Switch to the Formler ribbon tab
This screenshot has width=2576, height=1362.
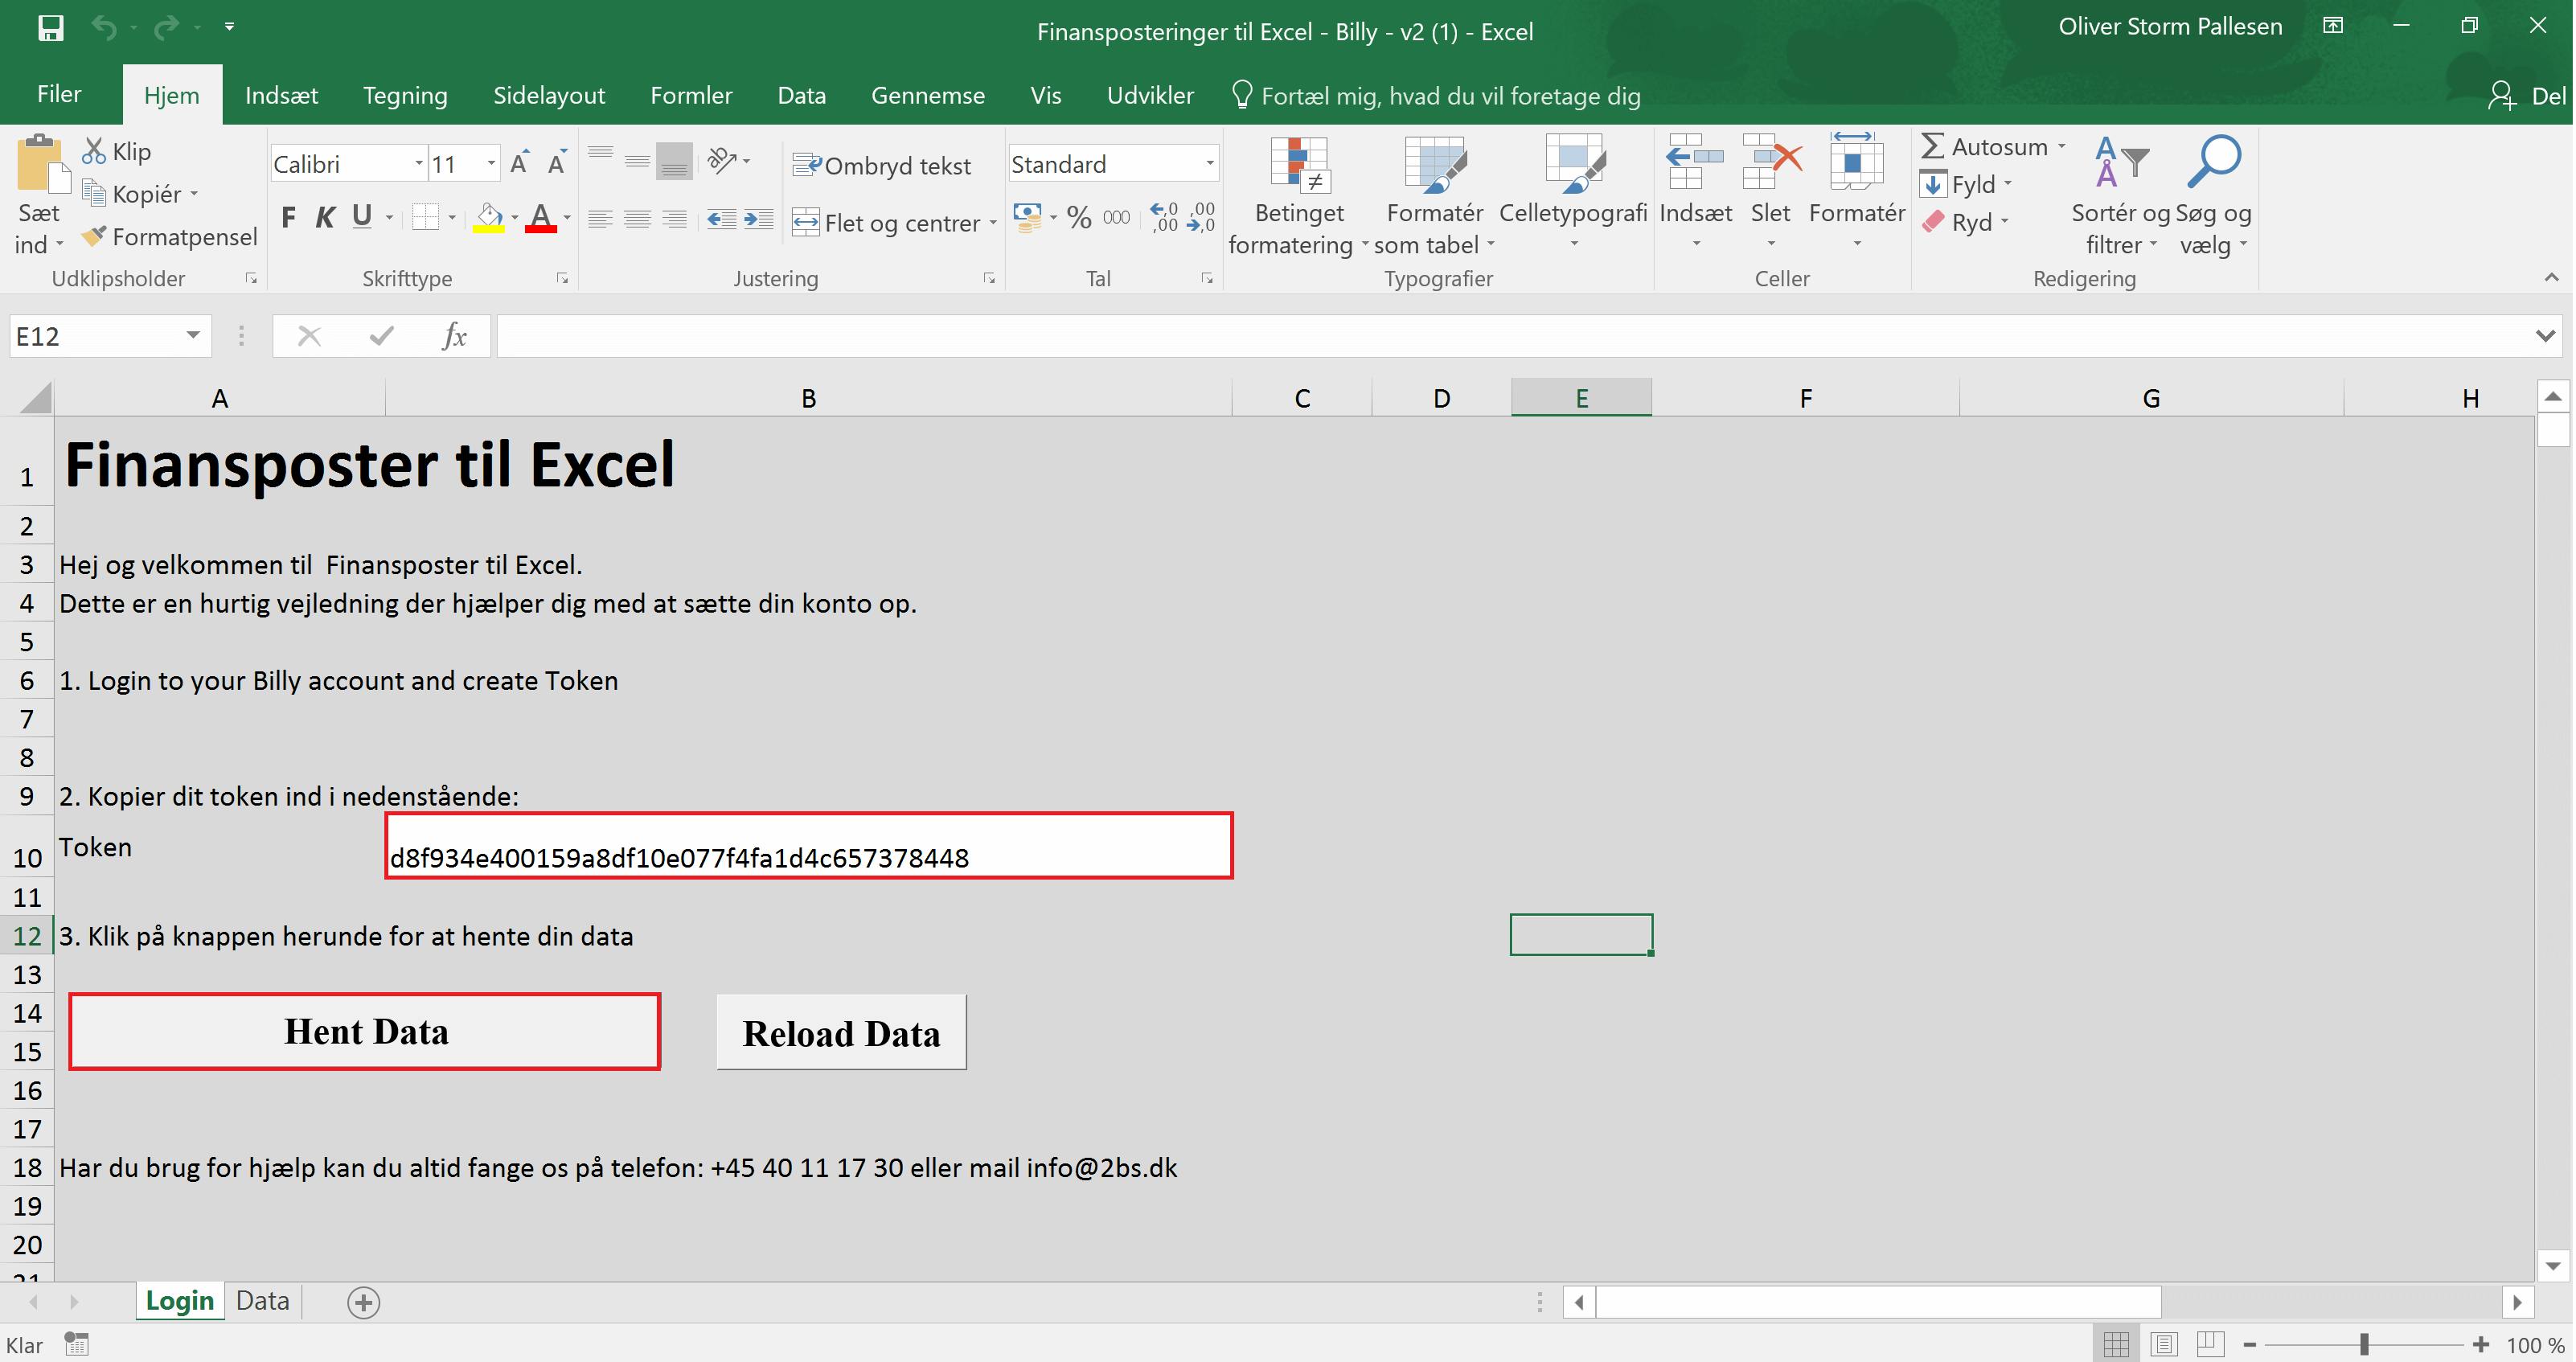pyautogui.click(x=691, y=95)
